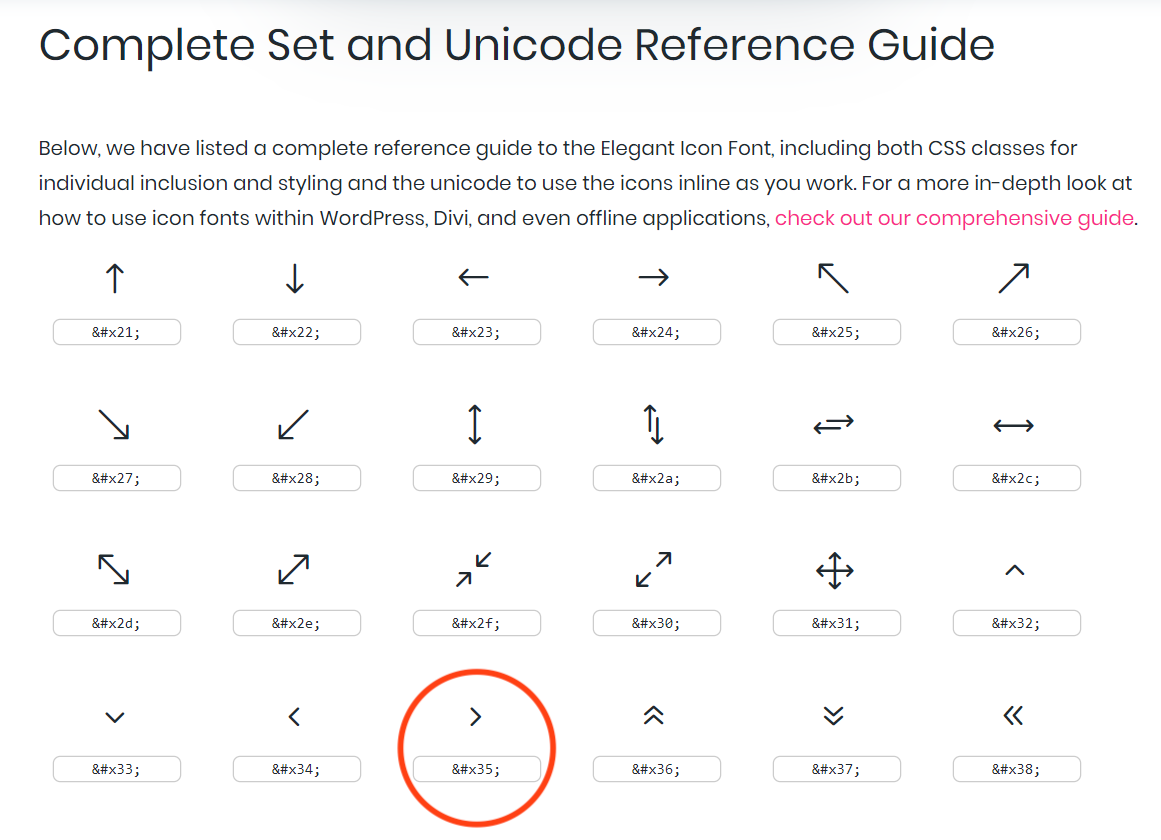Open the comprehensive guide link

click(x=954, y=218)
